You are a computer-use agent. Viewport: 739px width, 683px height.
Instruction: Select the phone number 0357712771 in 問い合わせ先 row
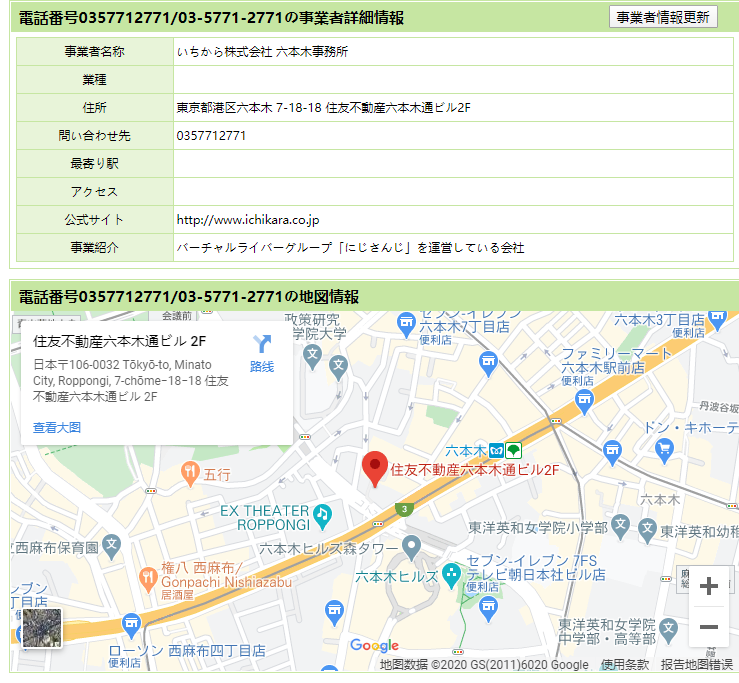coord(211,136)
